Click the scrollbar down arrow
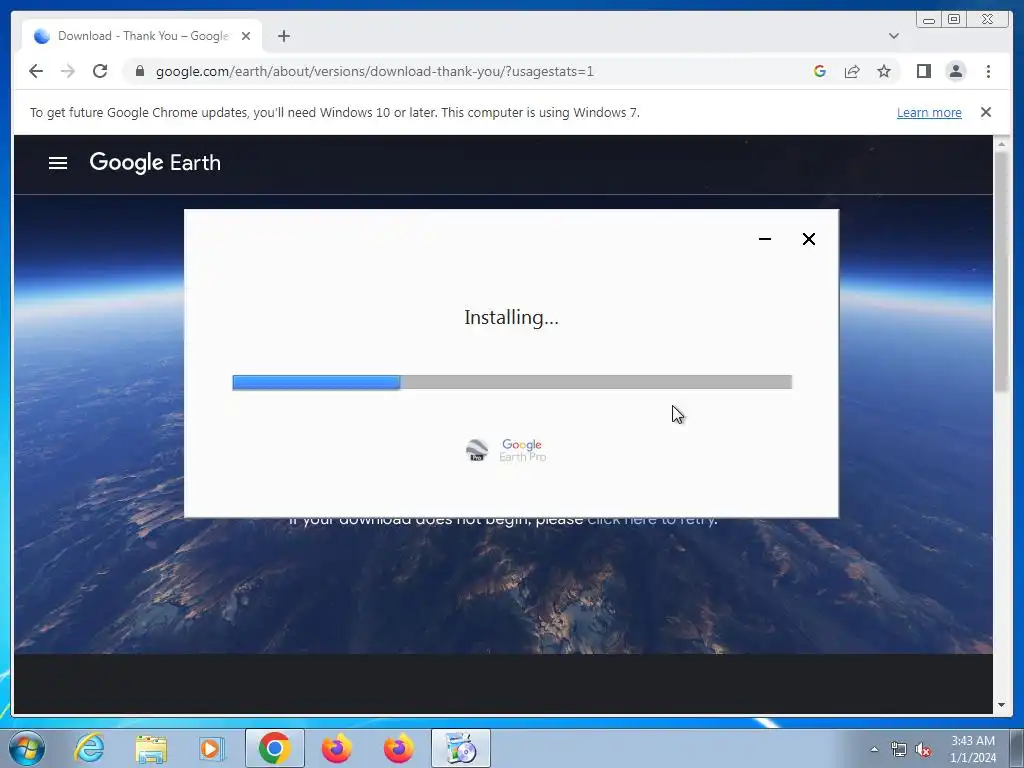1024x768 pixels. point(1001,705)
